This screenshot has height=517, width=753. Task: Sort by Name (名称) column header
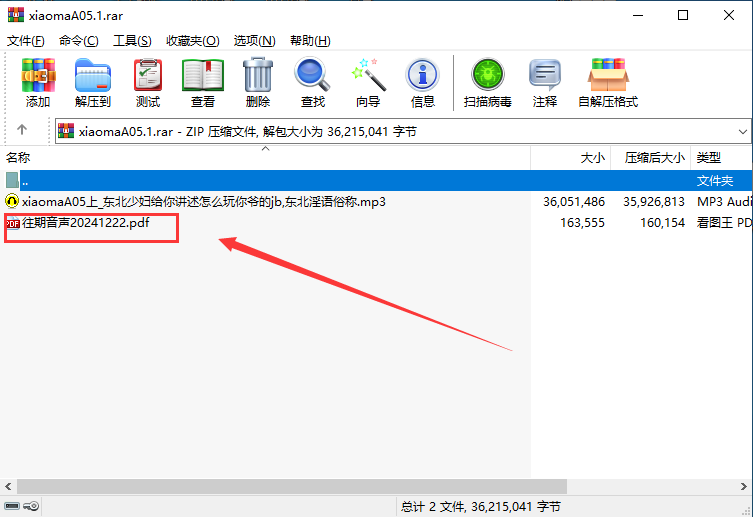click(x=266, y=157)
